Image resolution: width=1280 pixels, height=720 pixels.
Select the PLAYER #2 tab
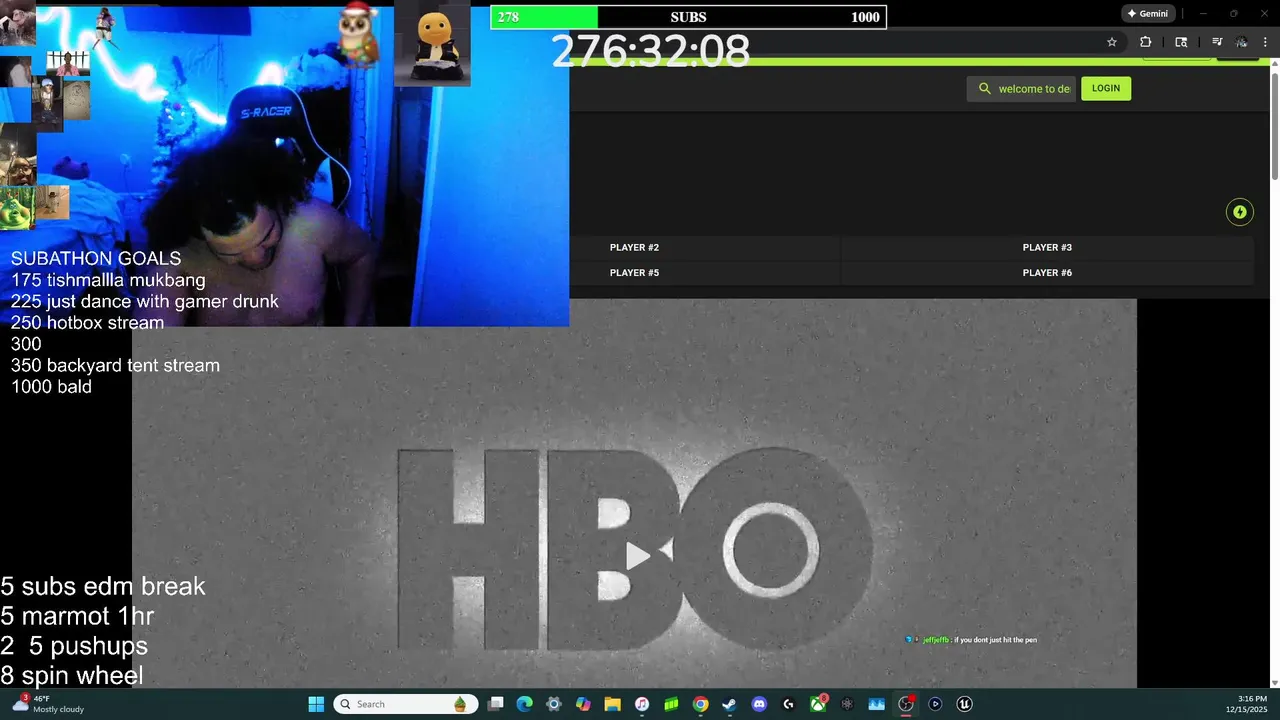(x=634, y=247)
